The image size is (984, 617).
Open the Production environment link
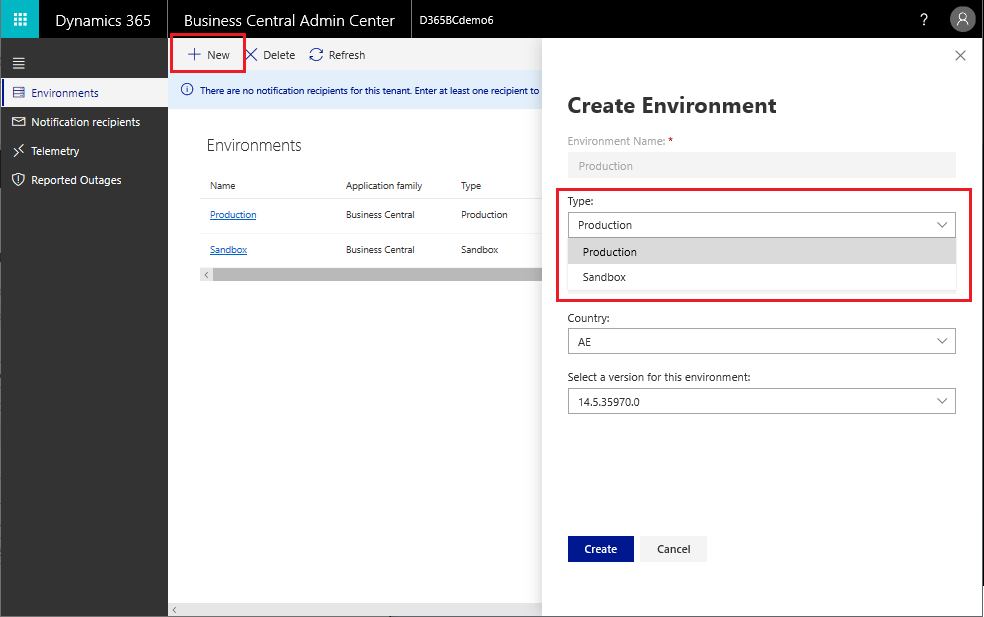coord(233,215)
